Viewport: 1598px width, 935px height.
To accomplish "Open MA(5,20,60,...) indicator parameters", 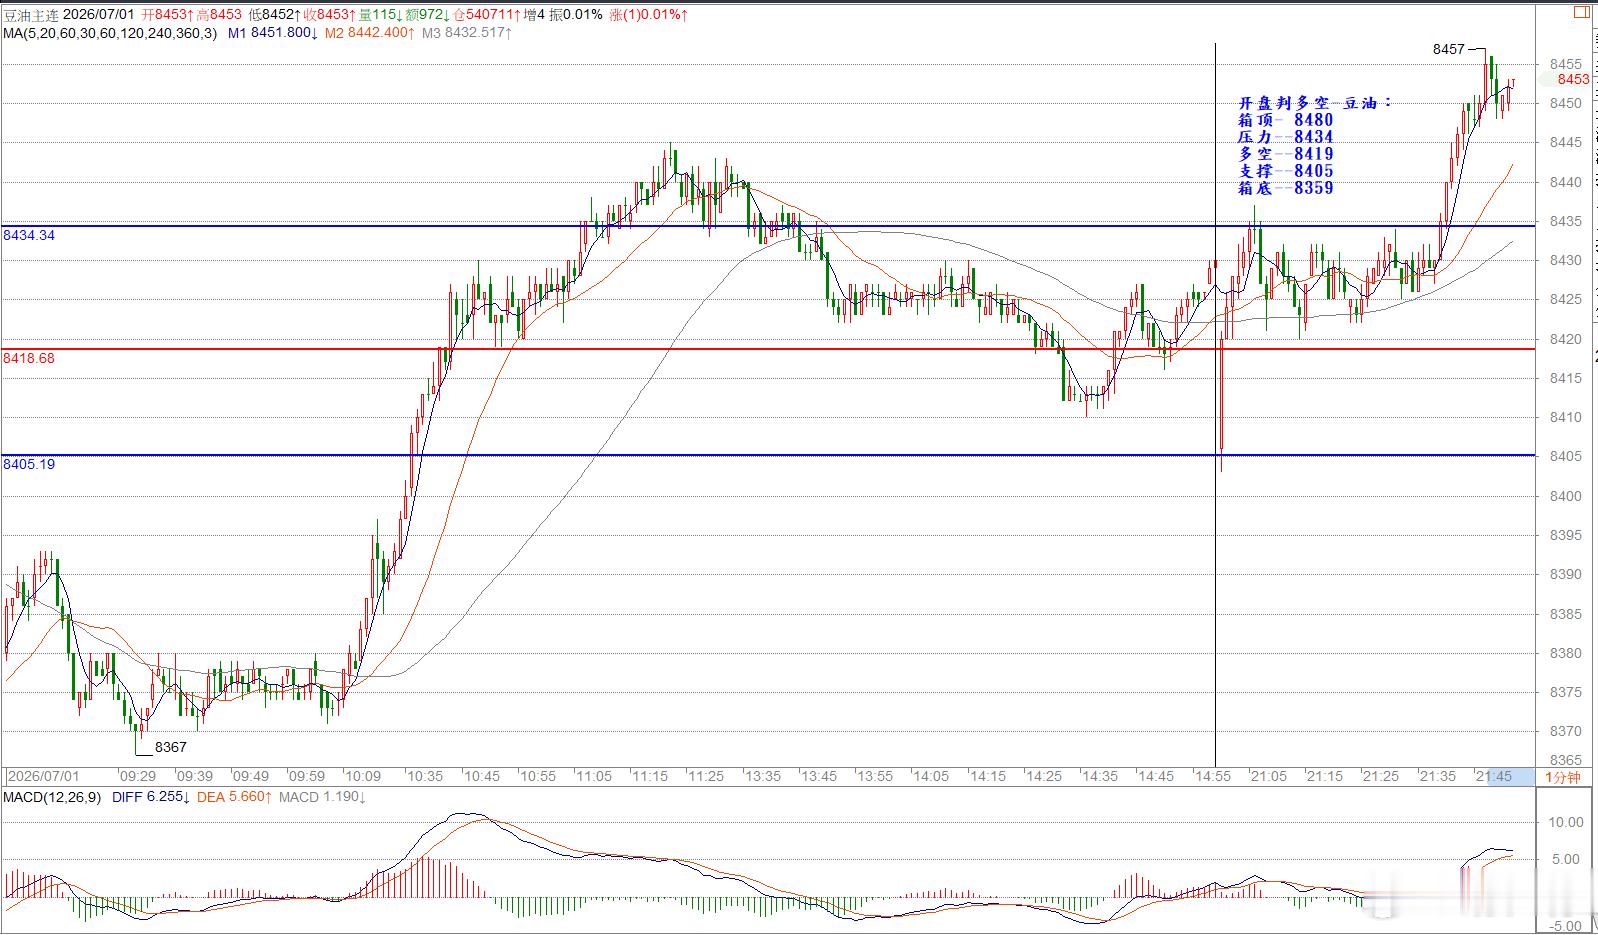I will point(109,33).
